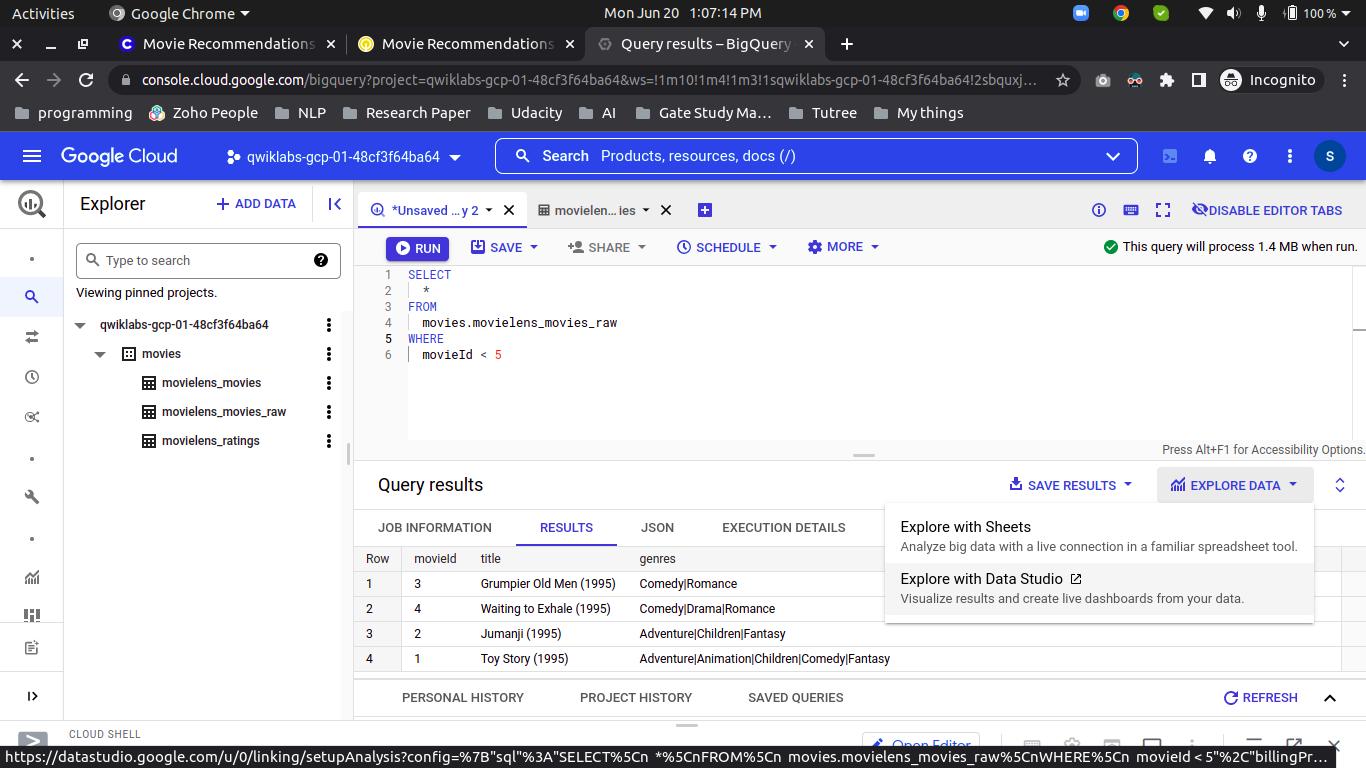The width and height of the screenshot is (1366, 768).
Task: Open the system clock calendar
Action: coord(683,13)
